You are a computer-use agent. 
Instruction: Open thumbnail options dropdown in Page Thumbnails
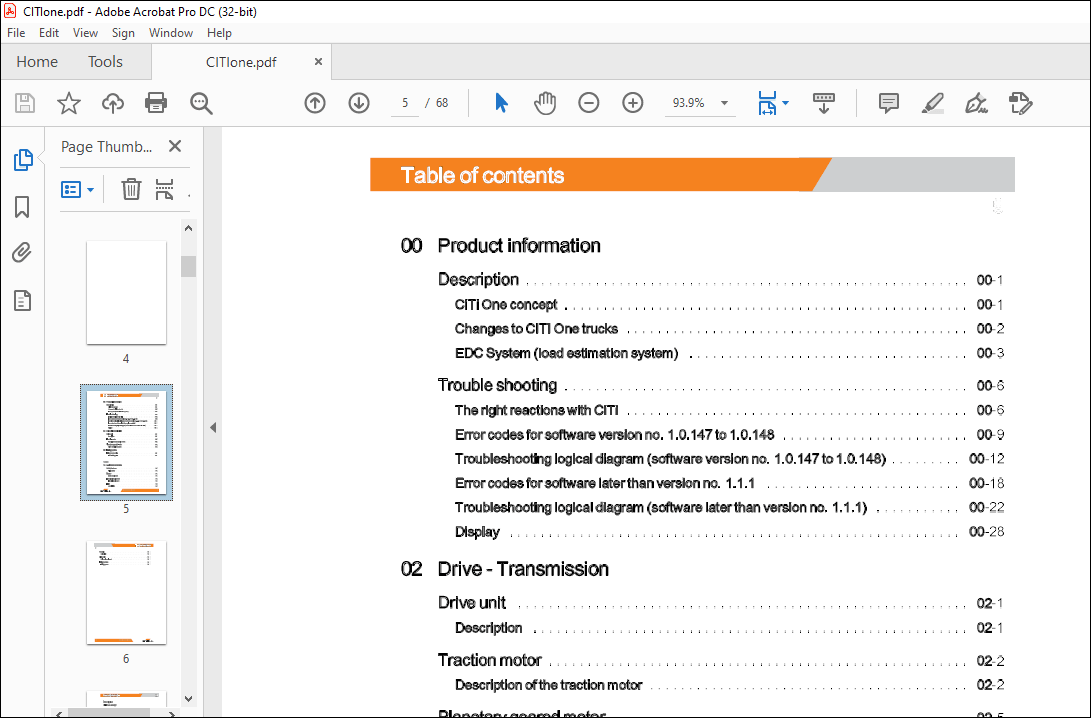(77, 189)
